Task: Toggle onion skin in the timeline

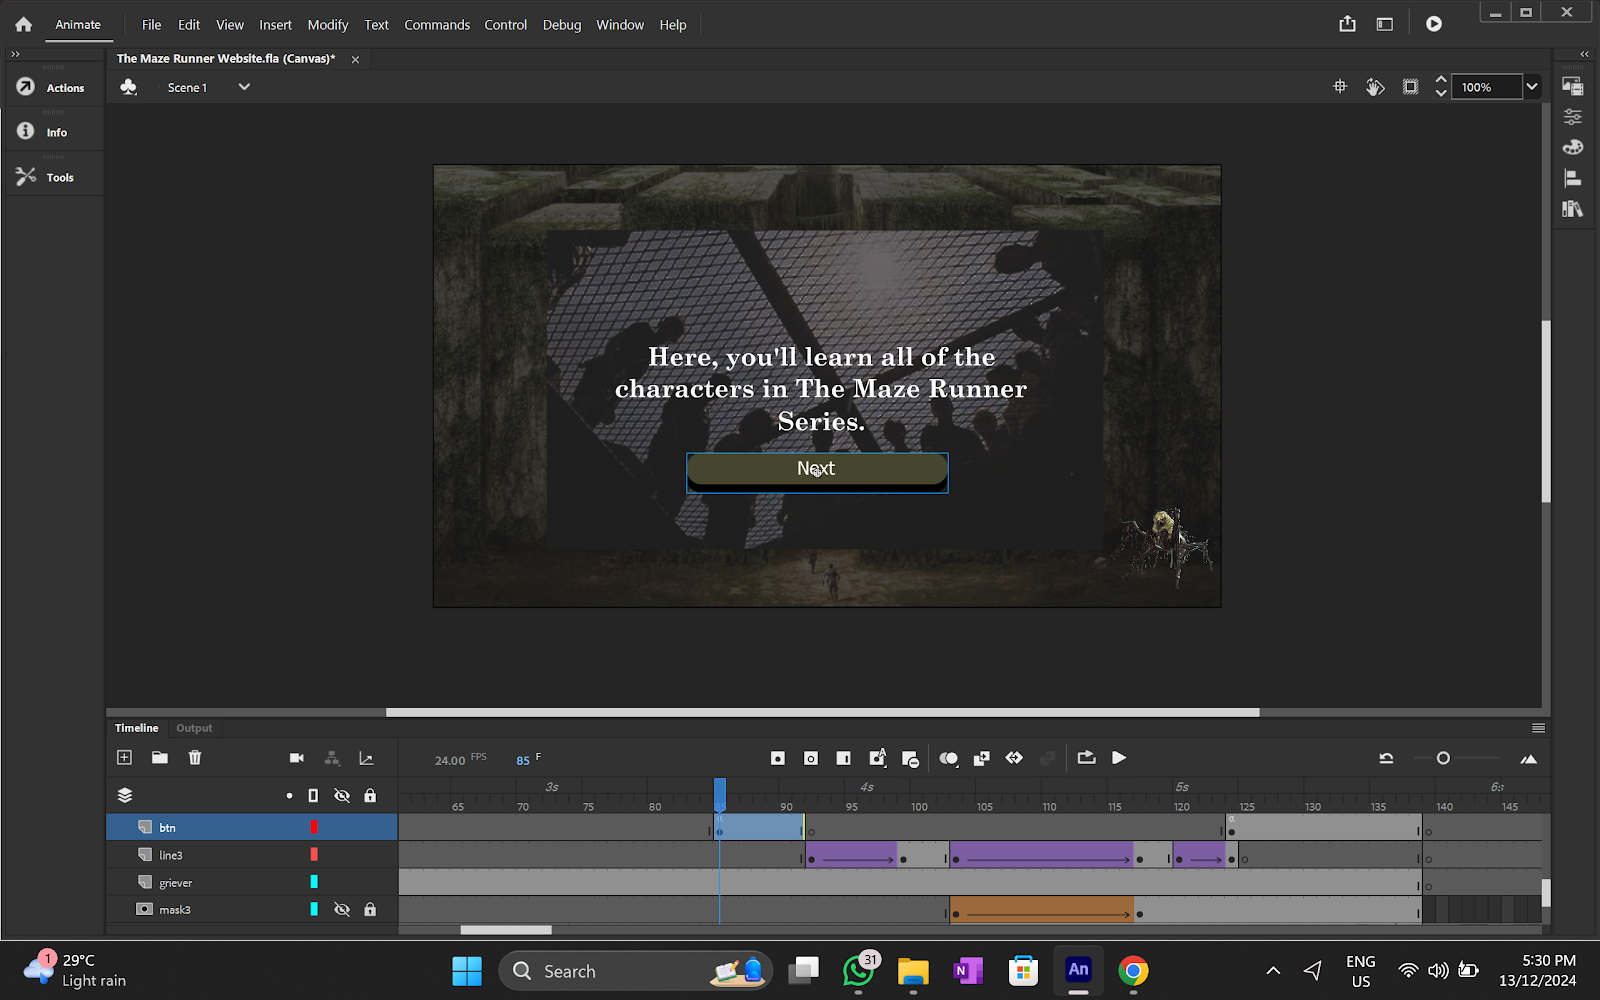Action: (x=948, y=759)
